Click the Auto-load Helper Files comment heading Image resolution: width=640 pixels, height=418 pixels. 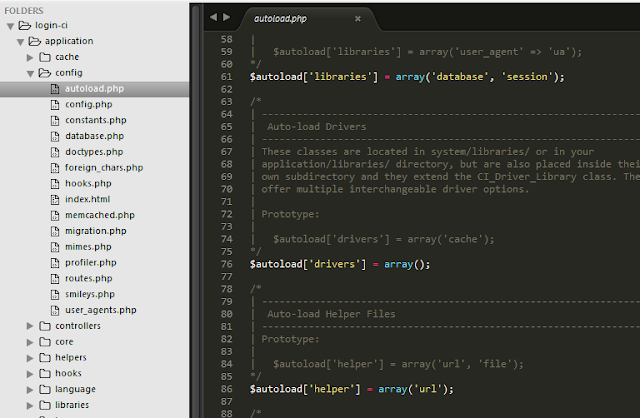(x=331, y=314)
